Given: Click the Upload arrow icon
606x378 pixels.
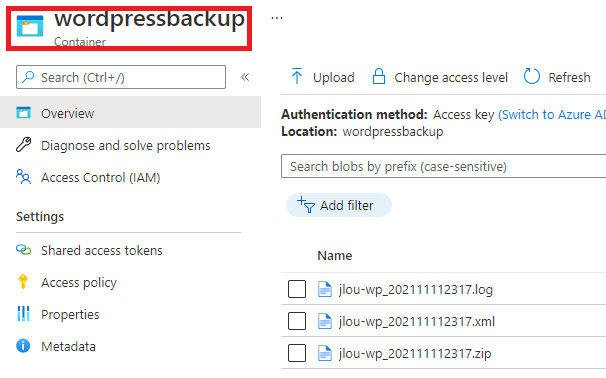Looking at the screenshot, I should (x=297, y=76).
